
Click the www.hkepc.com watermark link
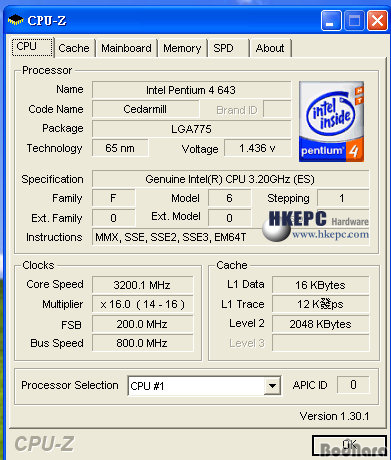coord(330,234)
